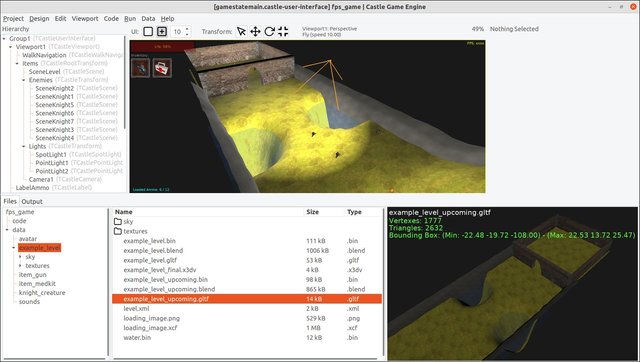Screen dimensions: 640x362
Task: Activate the scale transform tool
Action: coord(283,31)
